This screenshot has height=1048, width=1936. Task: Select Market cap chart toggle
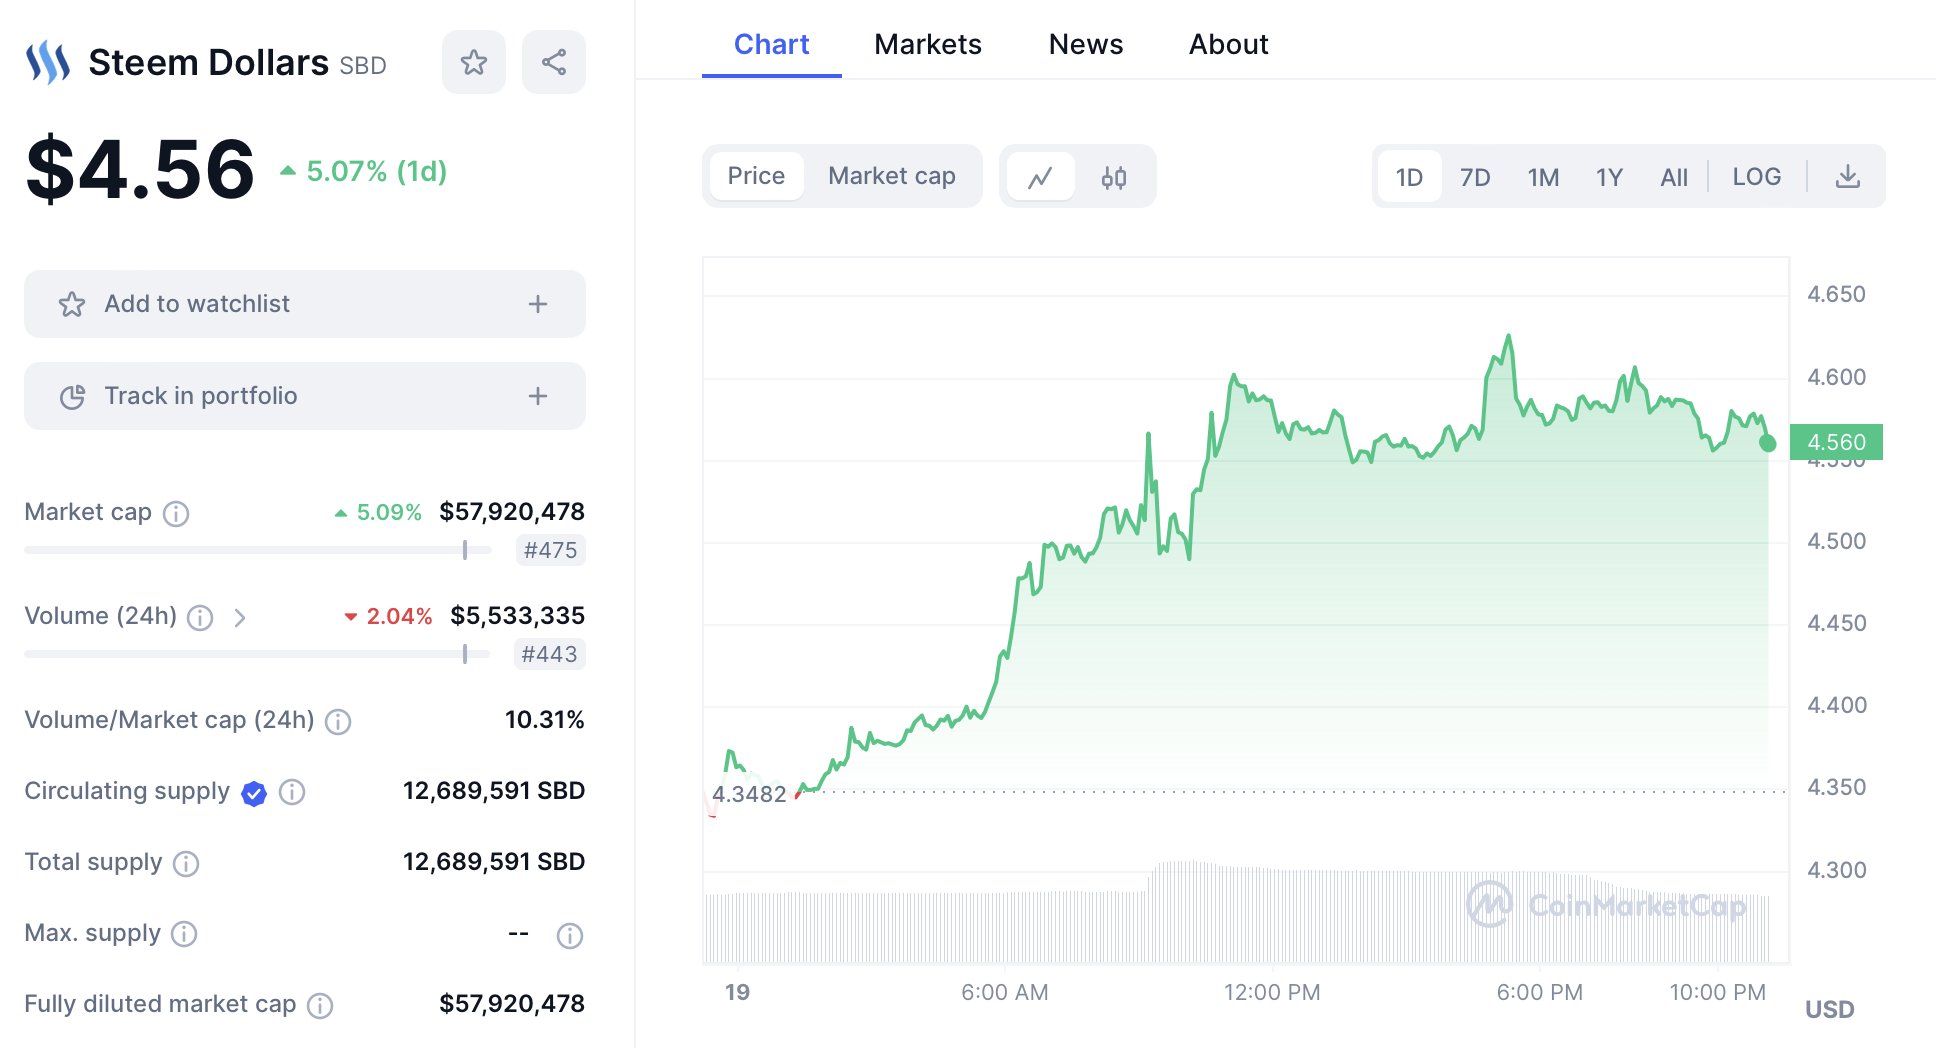click(891, 176)
